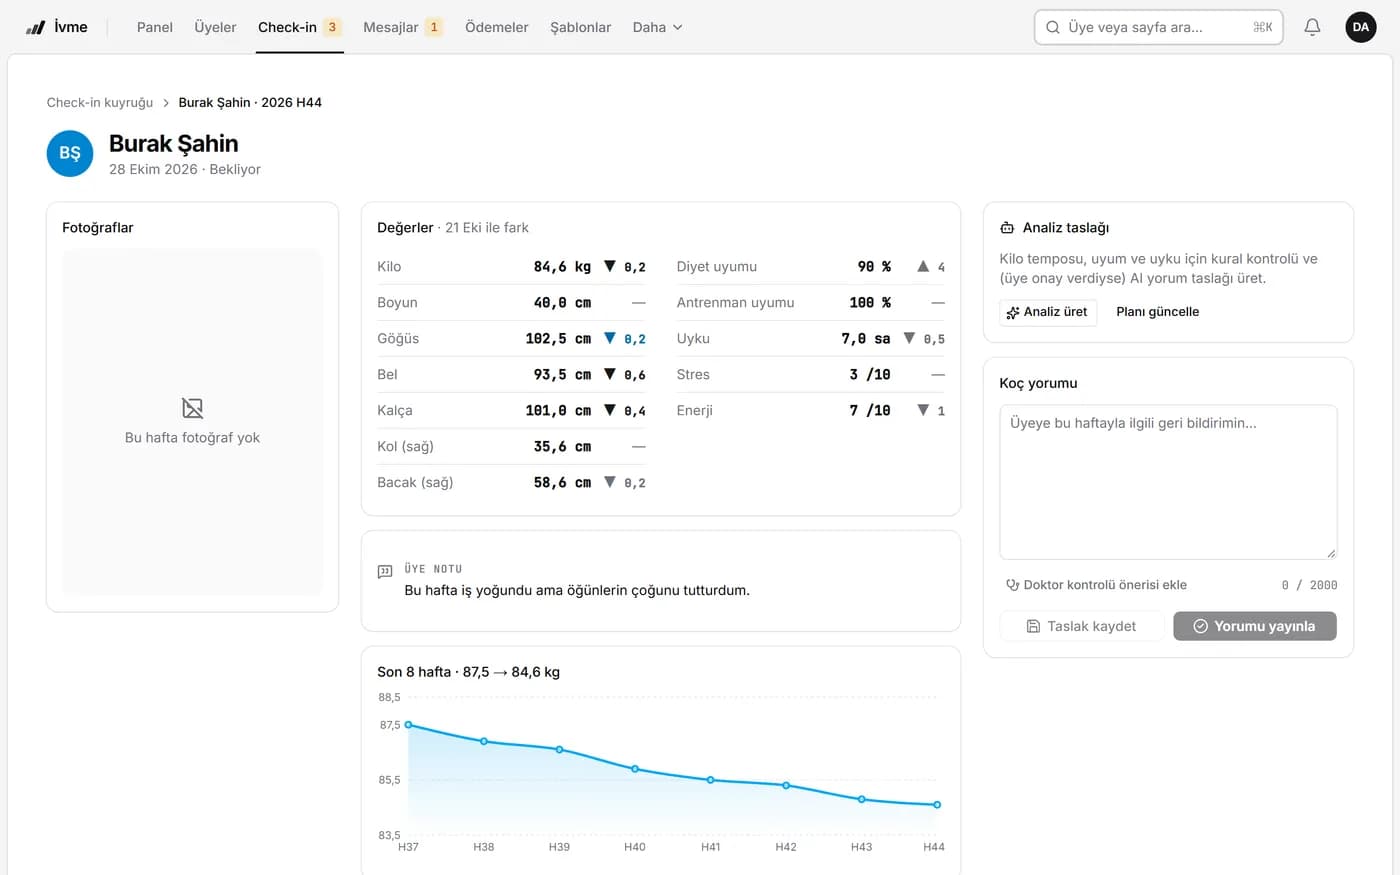Click into the Koç yorumu text area
Screen dimensions: 1400x875
click(x=1168, y=482)
